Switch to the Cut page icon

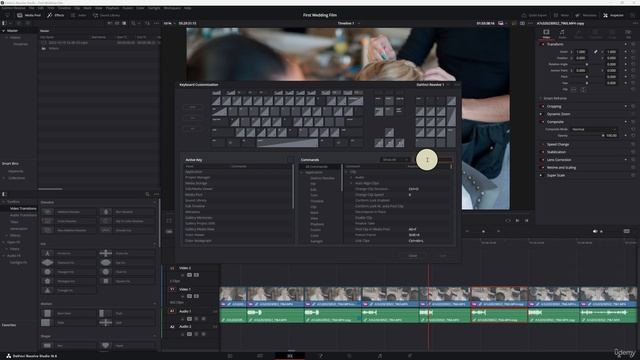(x=260, y=356)
